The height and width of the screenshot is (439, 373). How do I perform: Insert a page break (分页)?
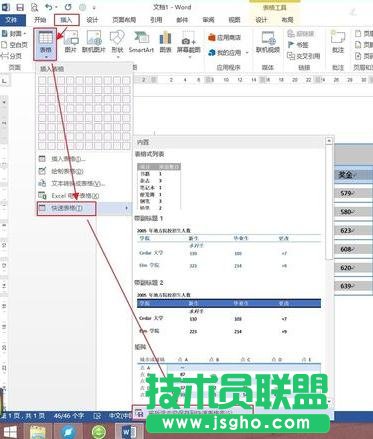pos(11,56)
